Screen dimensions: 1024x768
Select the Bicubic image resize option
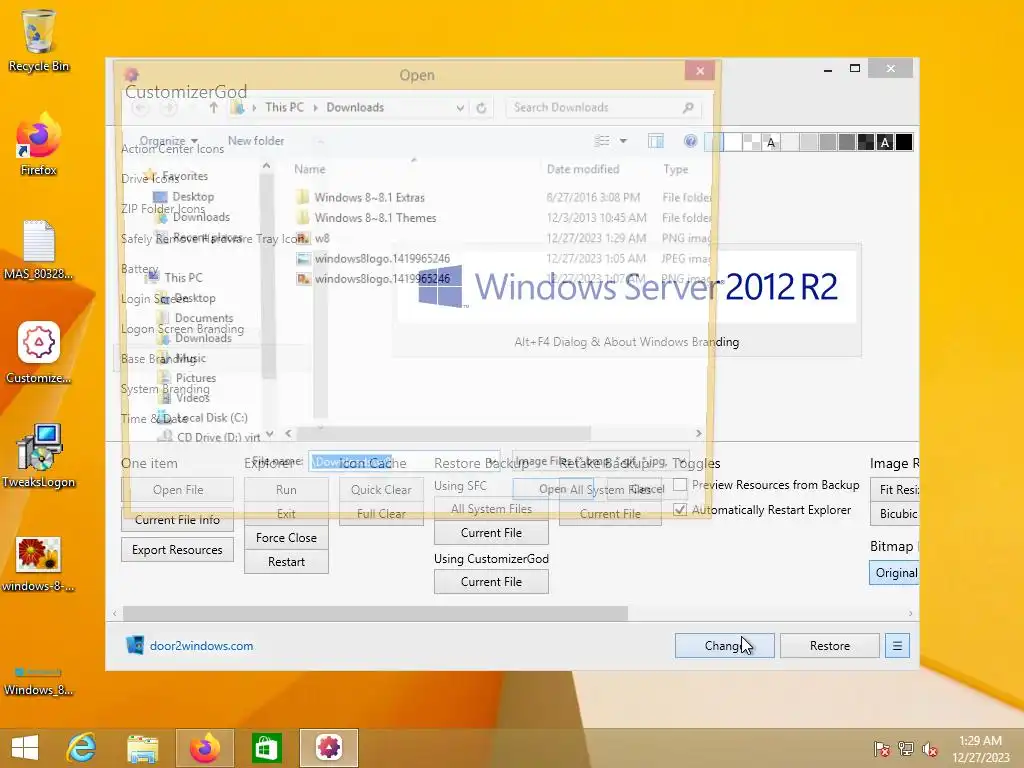895,513
